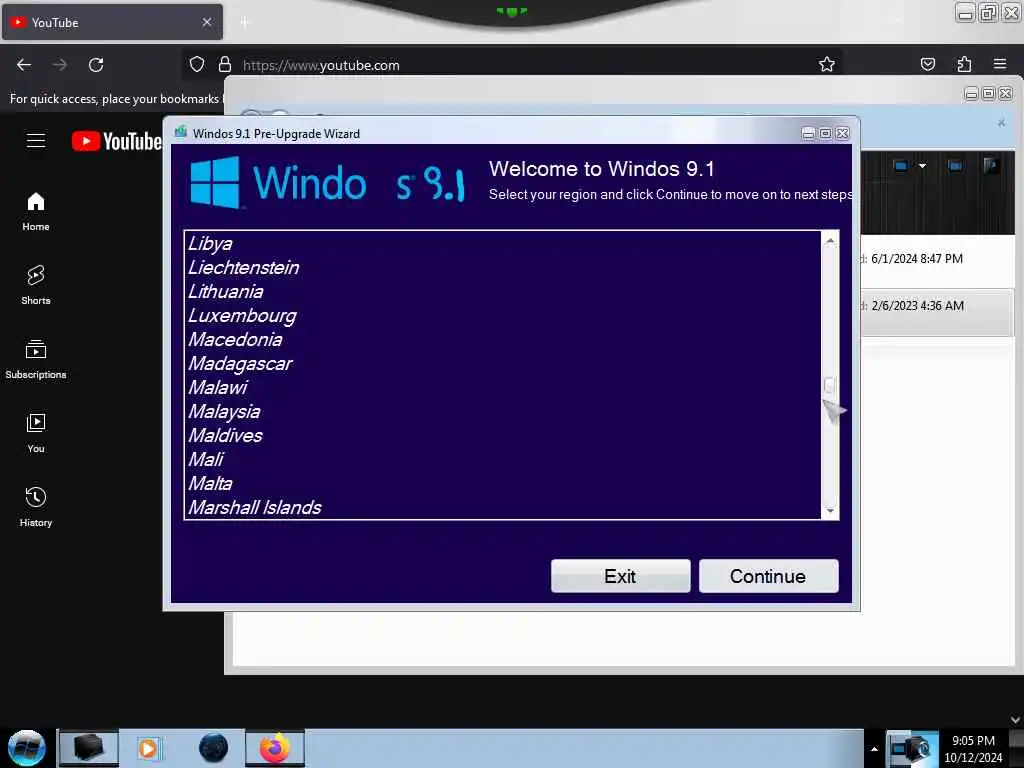
Task: Click the system tray device icon
Action: [911, 748]
